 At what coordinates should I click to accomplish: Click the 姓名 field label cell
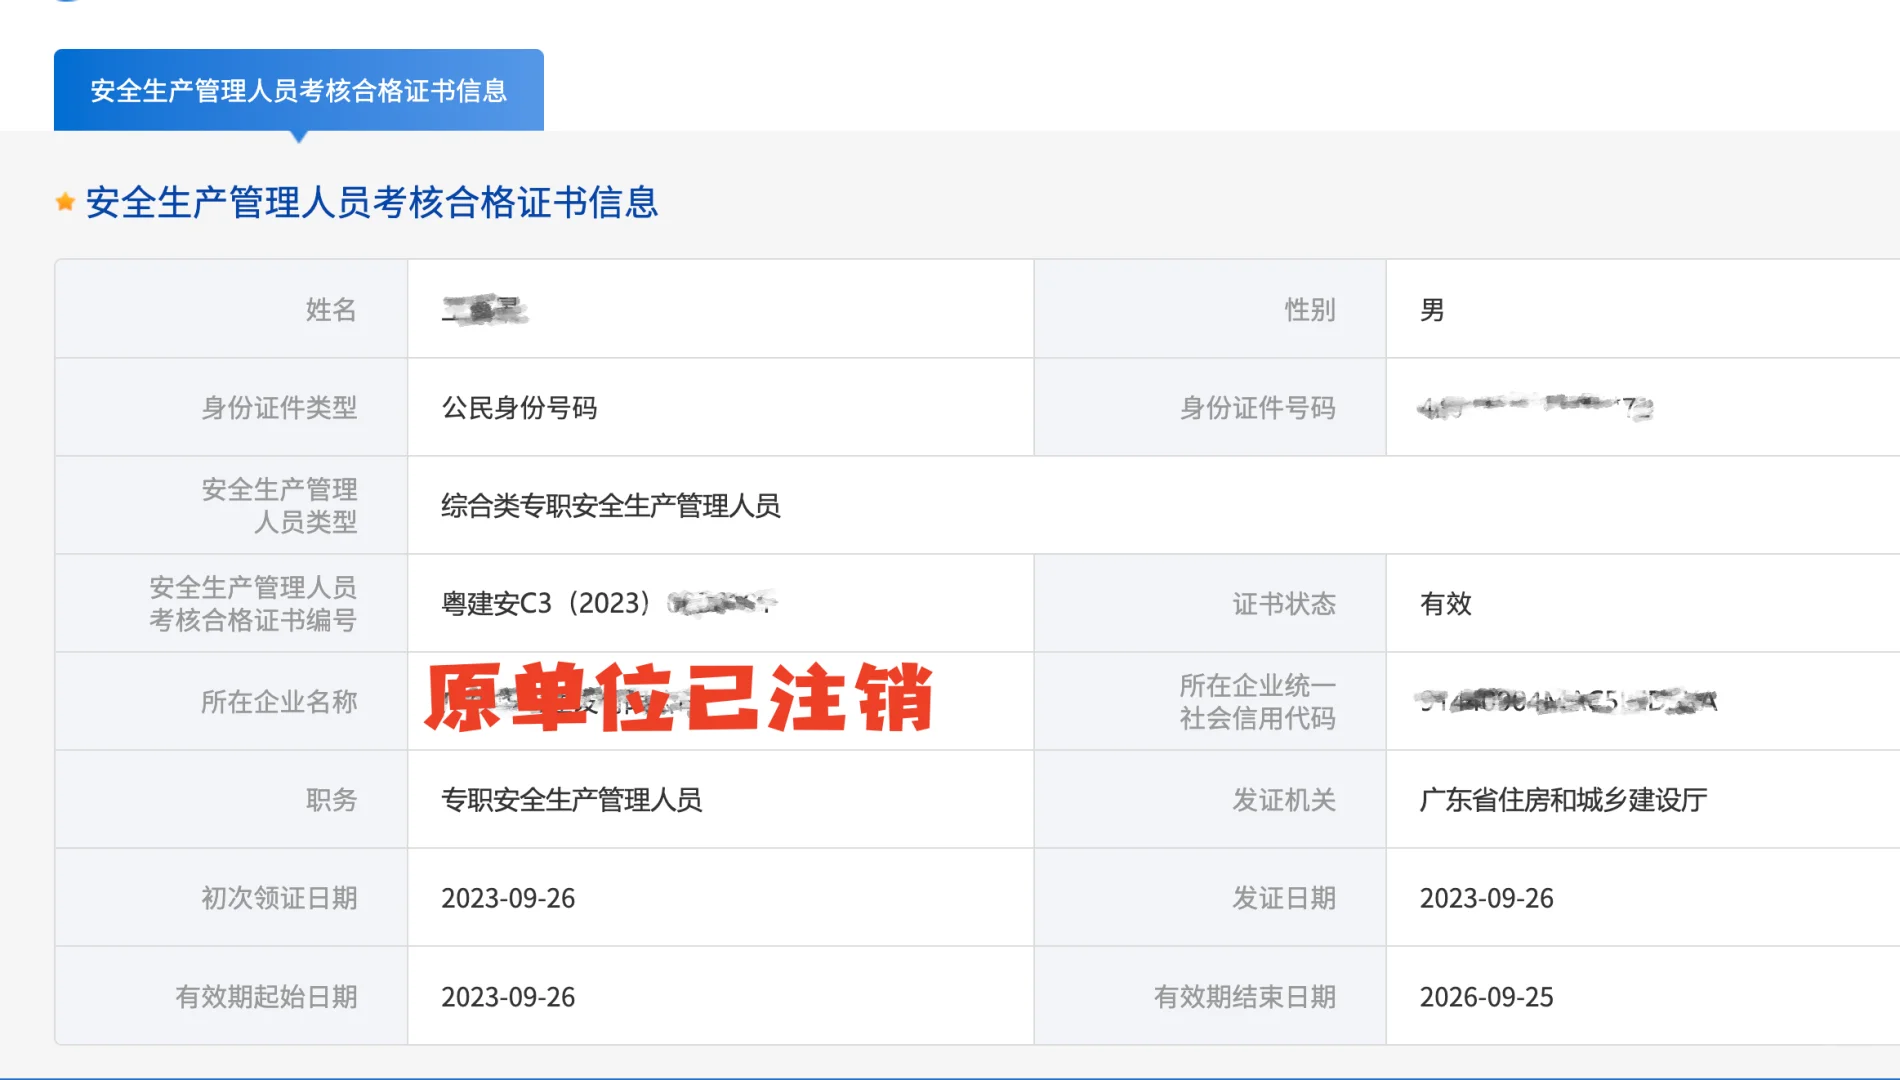(330, 310)
